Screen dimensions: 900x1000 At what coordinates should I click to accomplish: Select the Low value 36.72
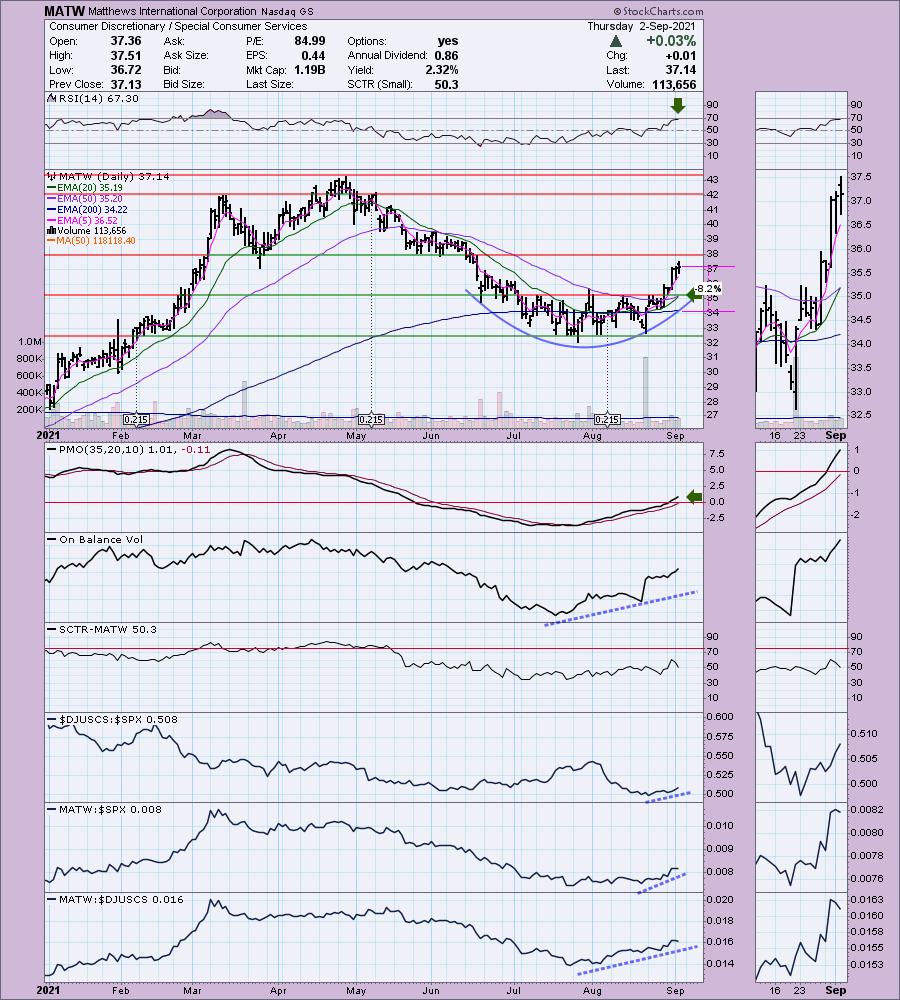[x=126, y=70]
